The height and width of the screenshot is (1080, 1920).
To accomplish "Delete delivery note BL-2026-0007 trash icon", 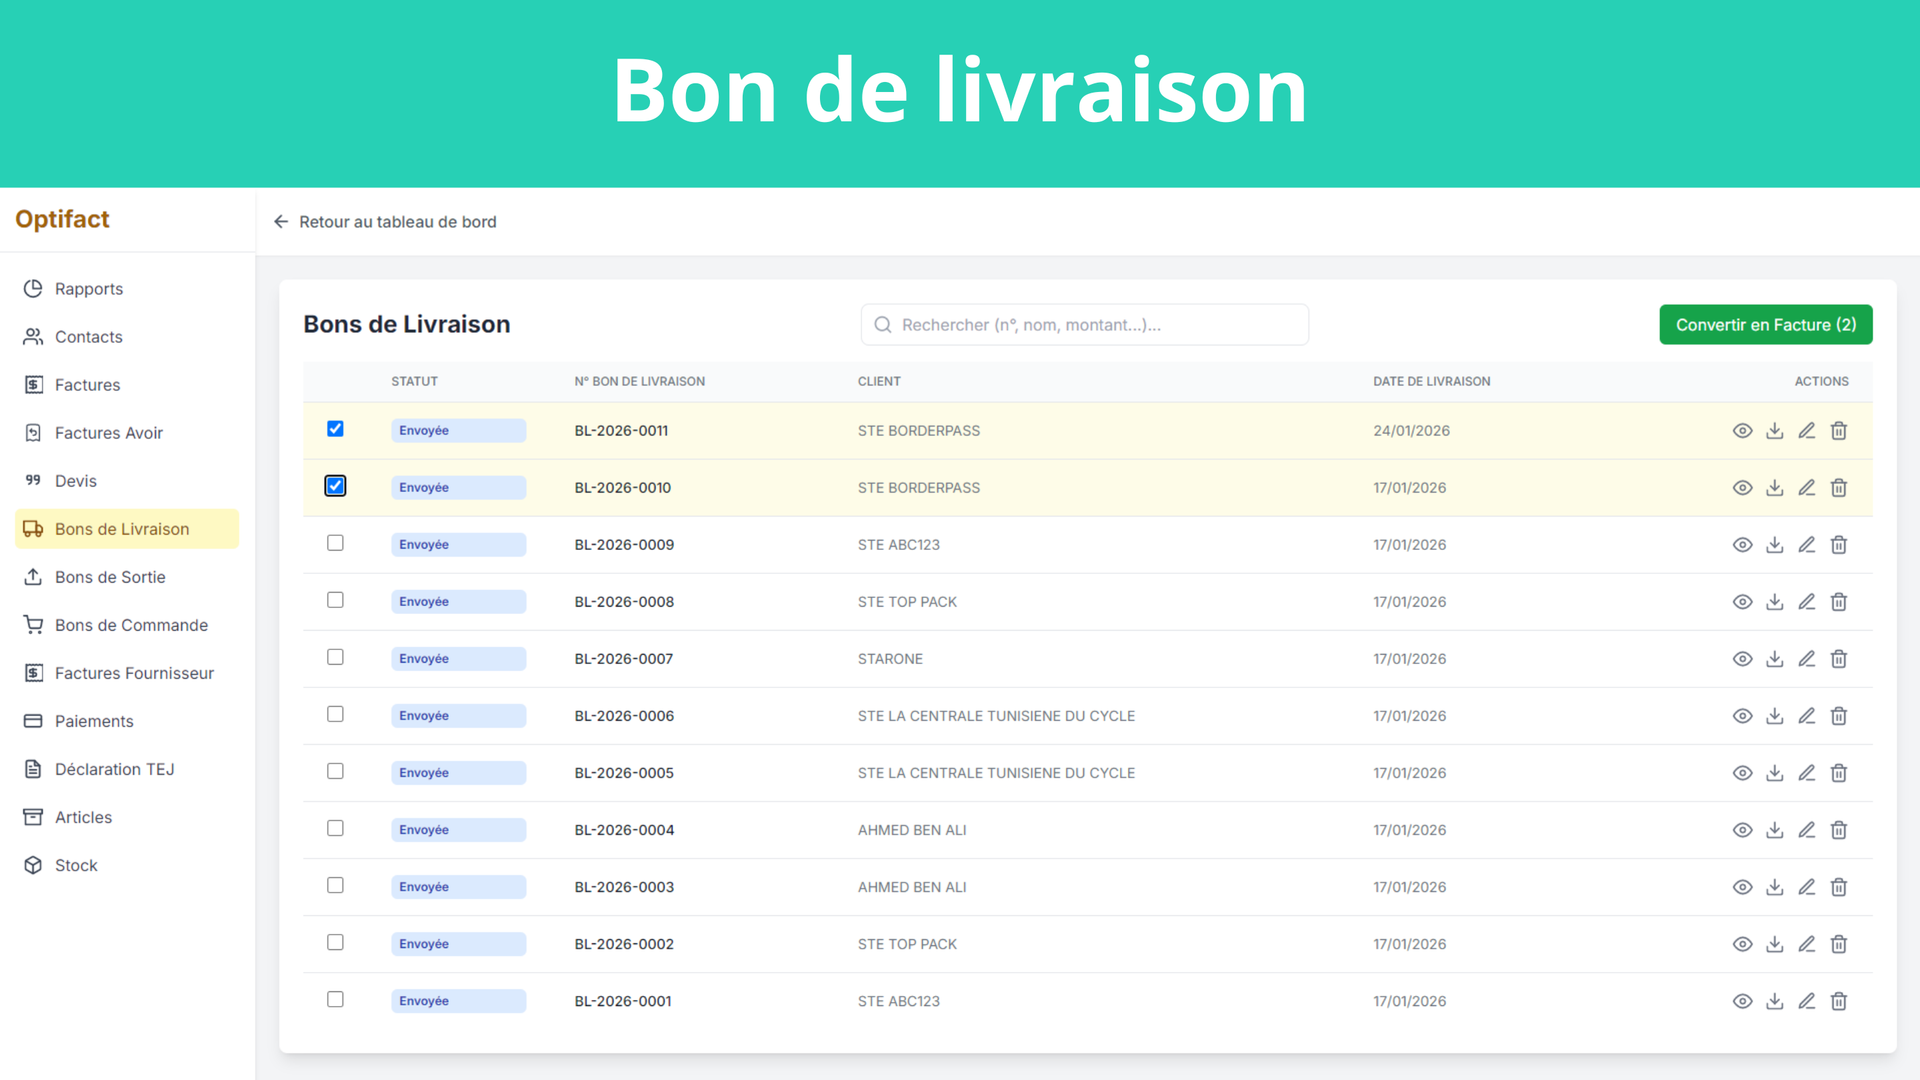I will 1838,659.
